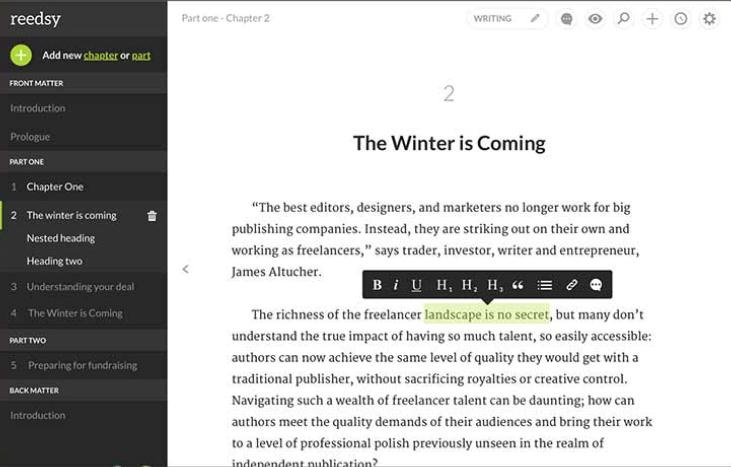Open the front matter Introduction item
Viewport: 731px width, 467px height.
(x=37, y=108)
